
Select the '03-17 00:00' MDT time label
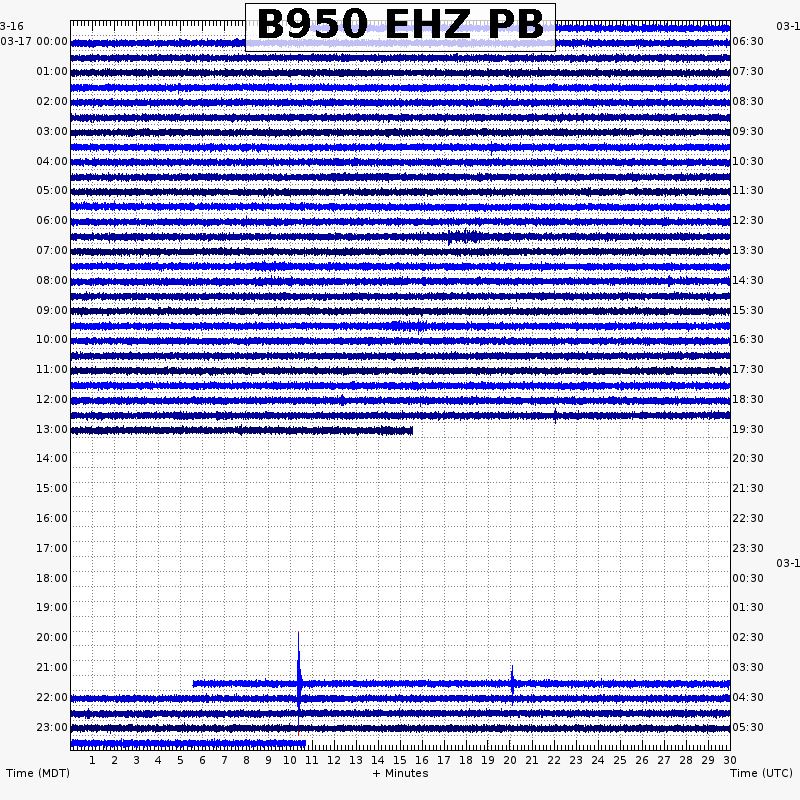tap(34, 41)
